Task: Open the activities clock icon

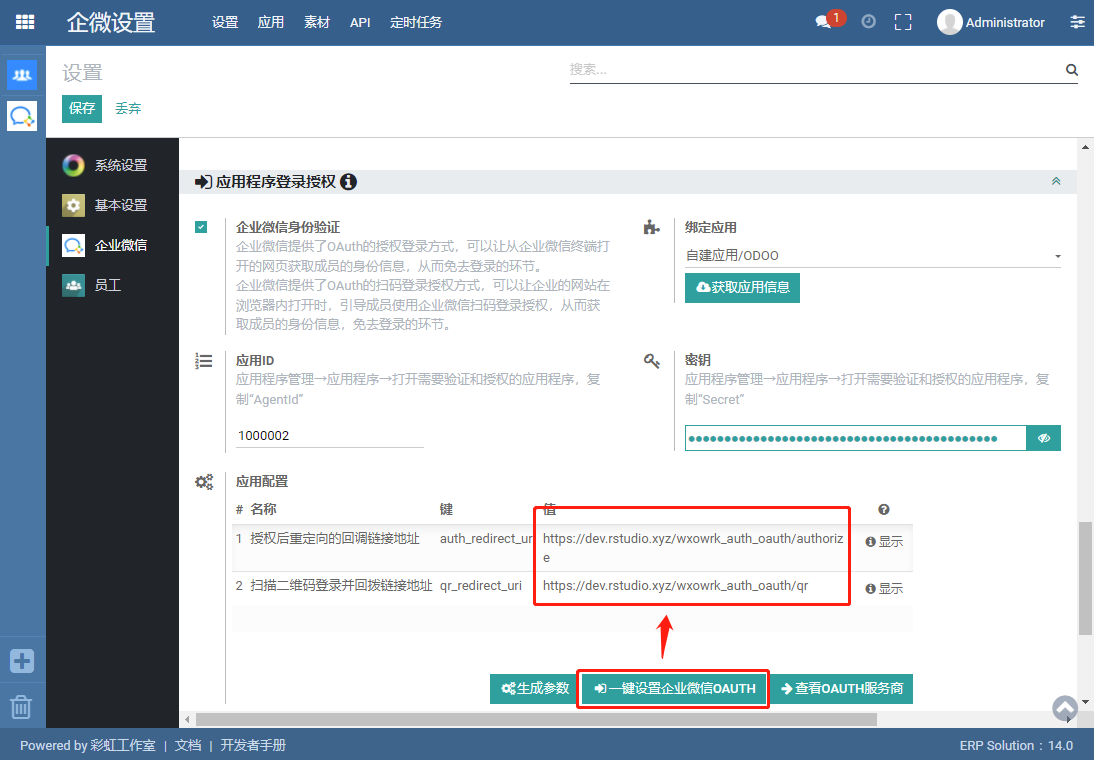Action: click(x=868, y=22)
